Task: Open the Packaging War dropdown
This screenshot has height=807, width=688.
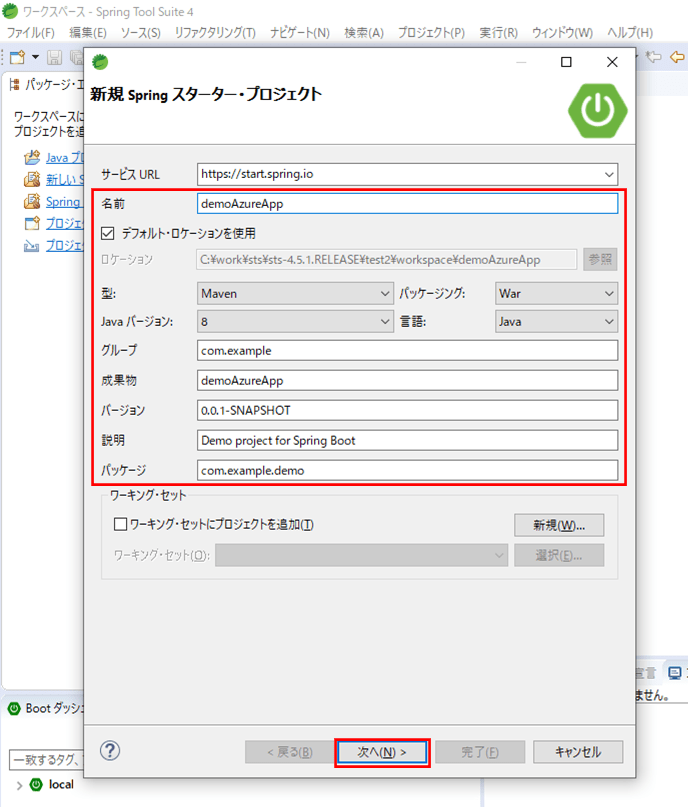Action: [x=556, y=293]
